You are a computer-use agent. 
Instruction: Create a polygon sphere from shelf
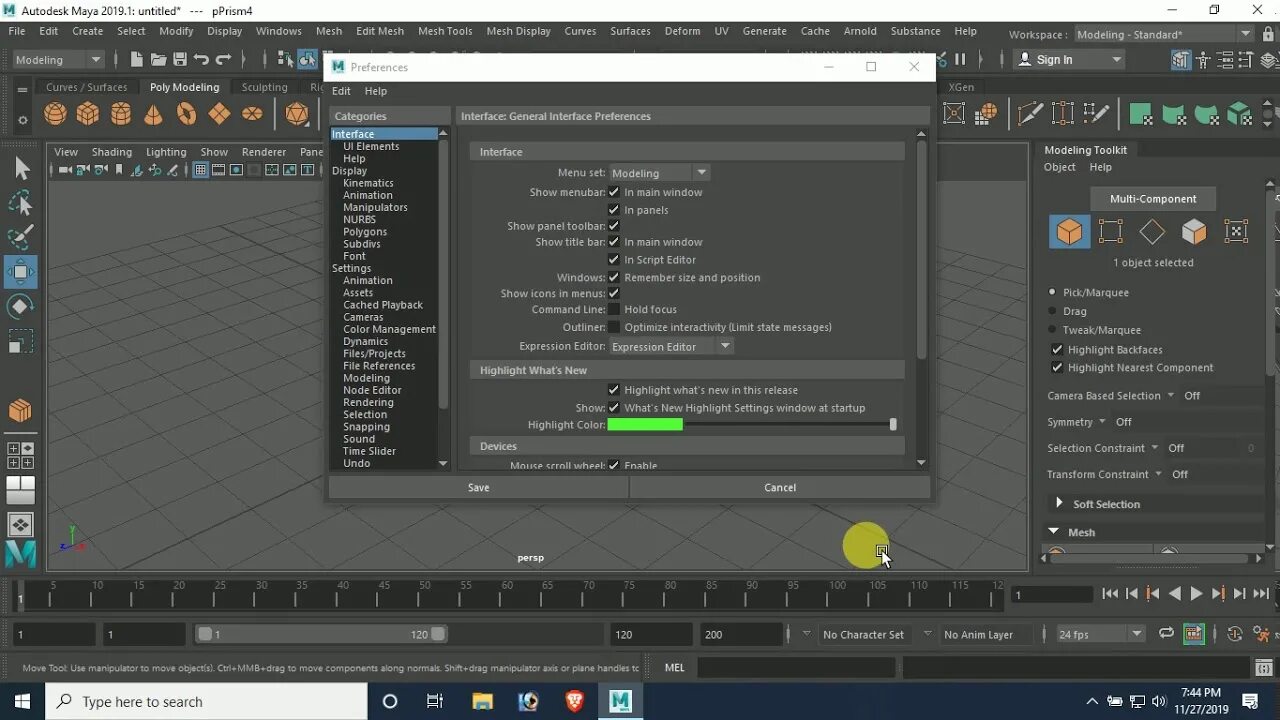(55, 114)
